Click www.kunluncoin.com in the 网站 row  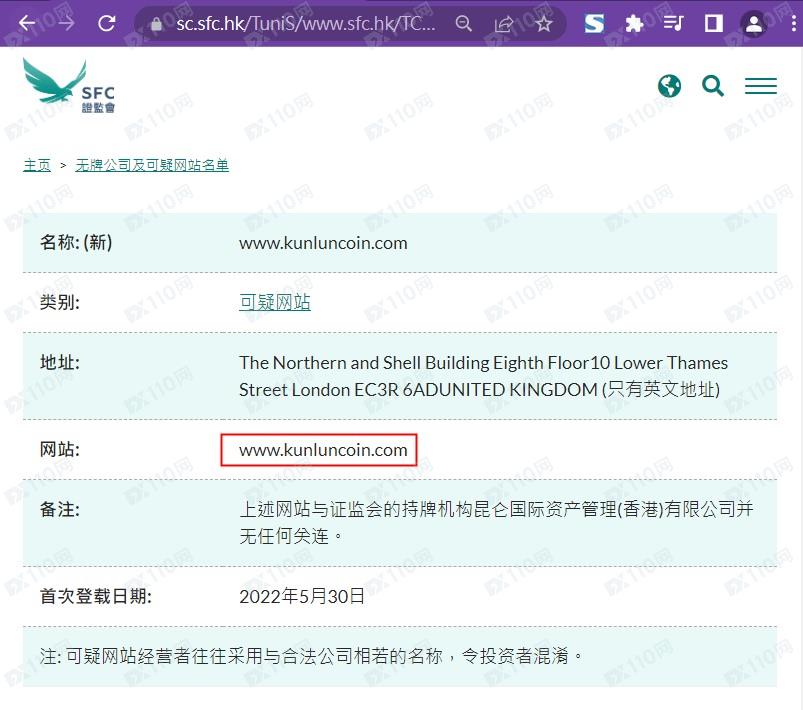[323, 450]
